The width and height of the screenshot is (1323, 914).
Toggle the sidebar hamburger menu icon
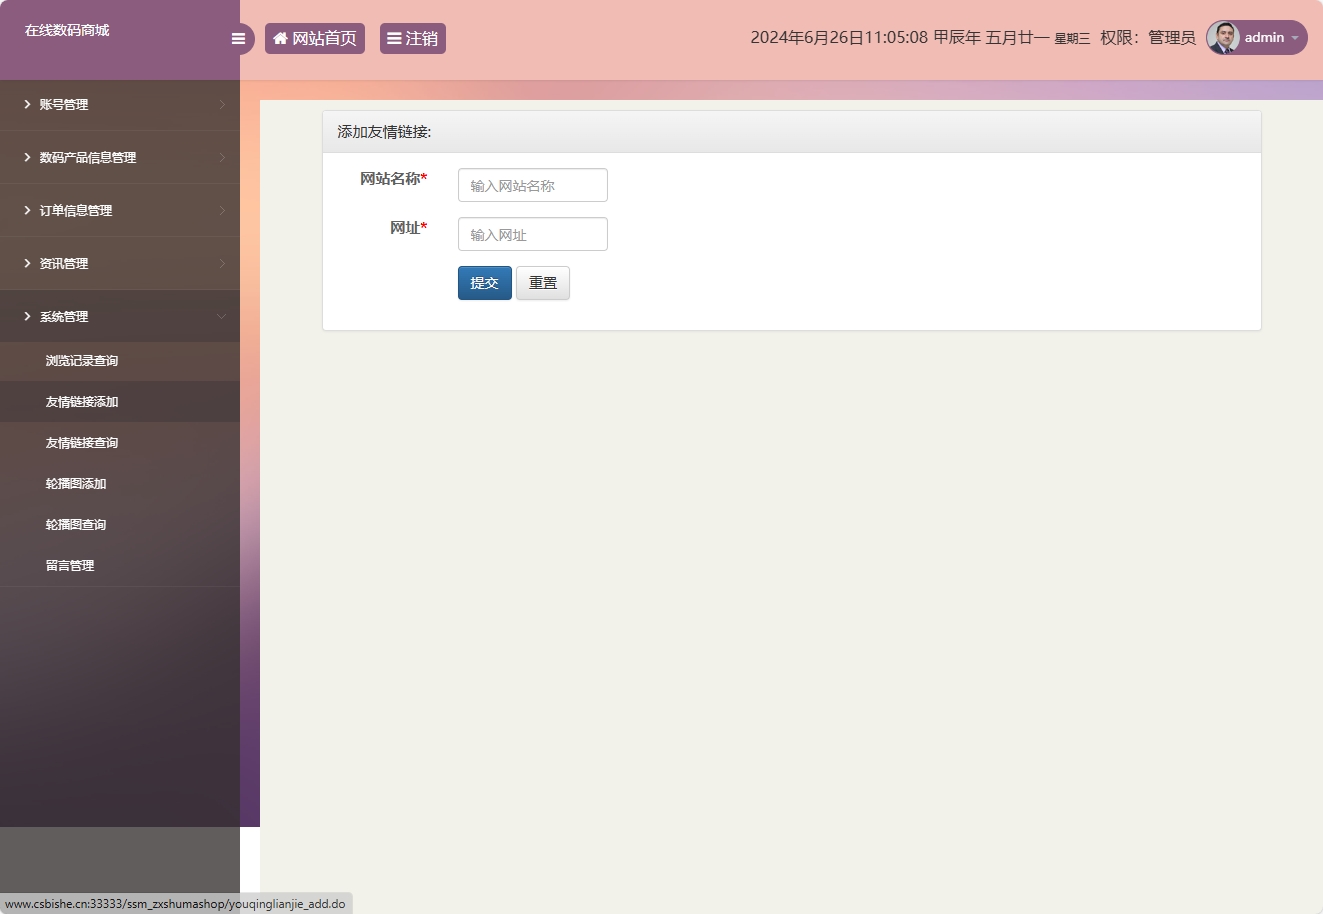(238, 39)
